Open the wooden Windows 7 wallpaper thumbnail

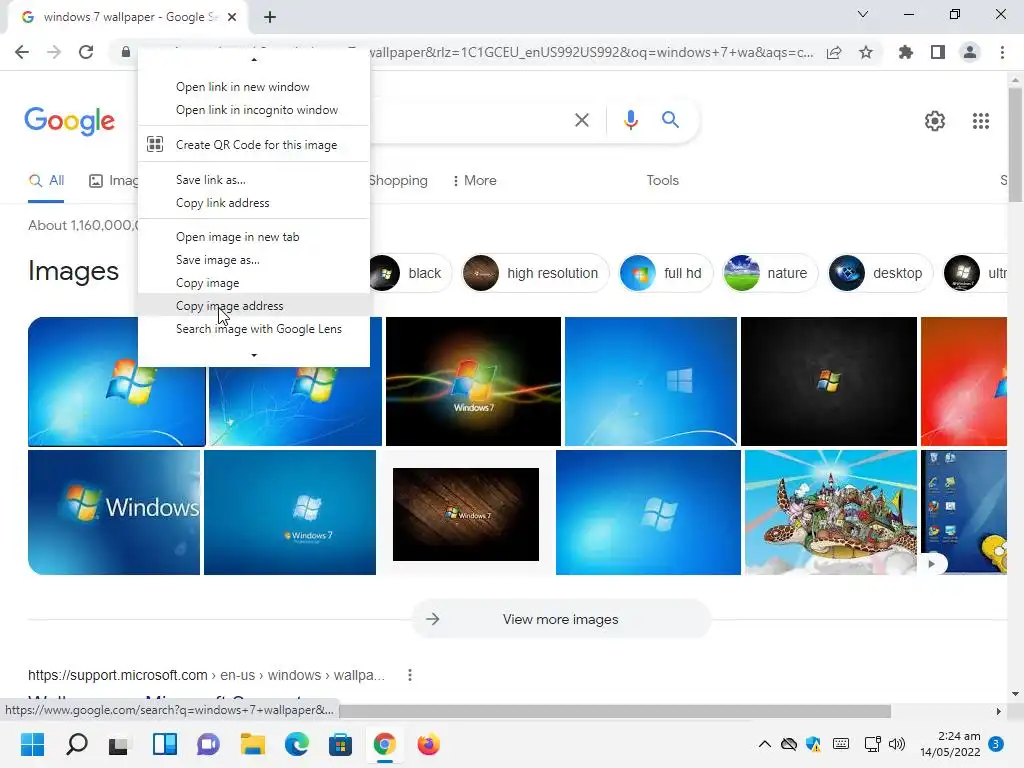[x=466, y=514]
